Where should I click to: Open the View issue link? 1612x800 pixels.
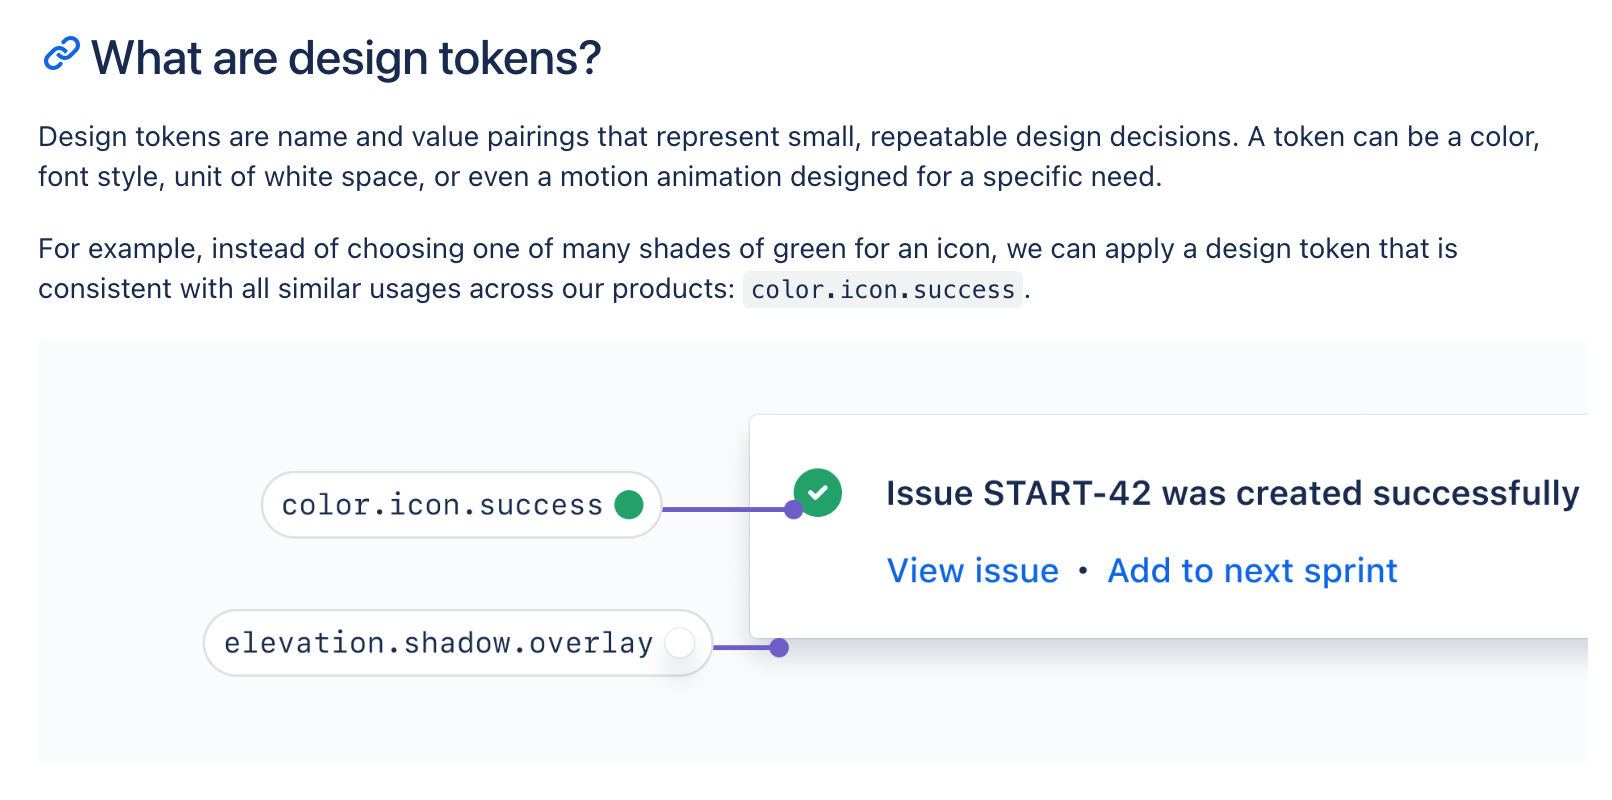click(x=973, y=571)
